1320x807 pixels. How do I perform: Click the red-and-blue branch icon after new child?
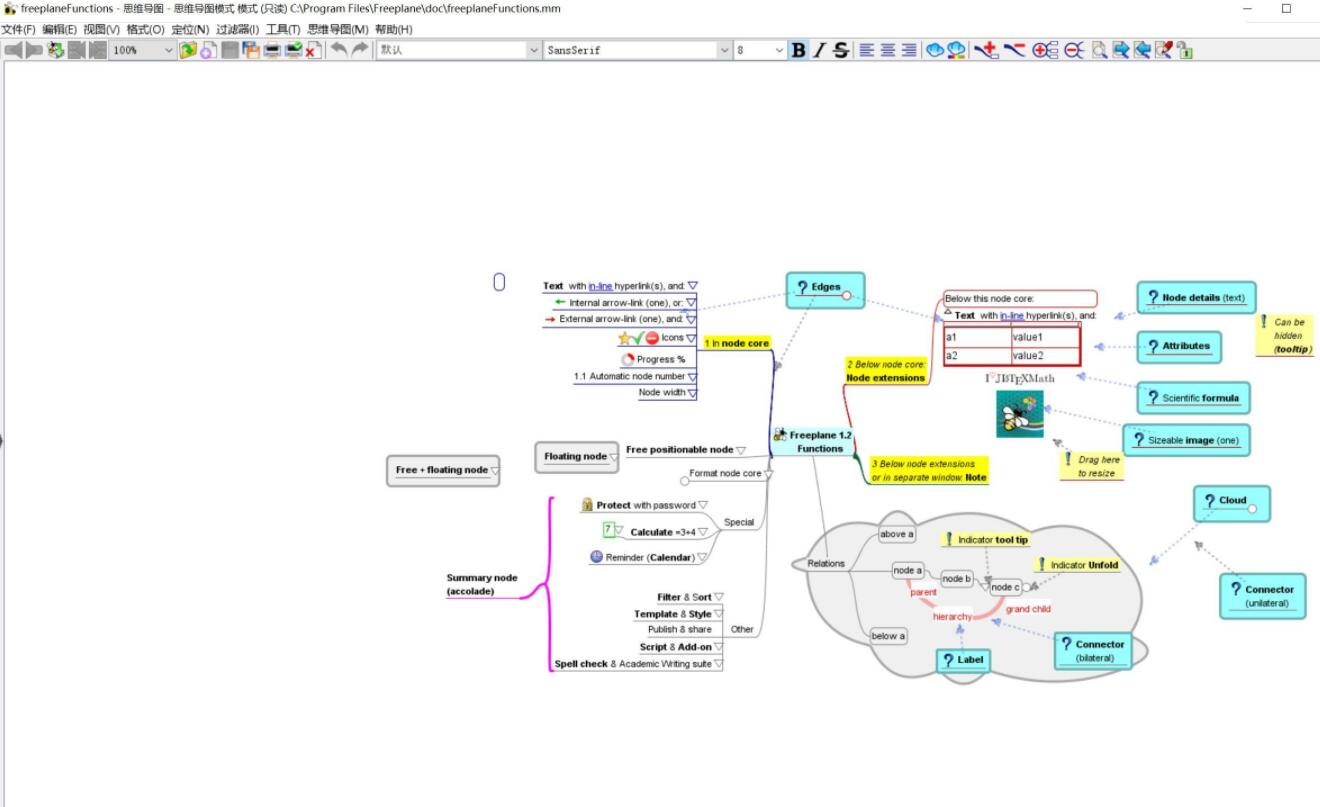point(1015,50)
